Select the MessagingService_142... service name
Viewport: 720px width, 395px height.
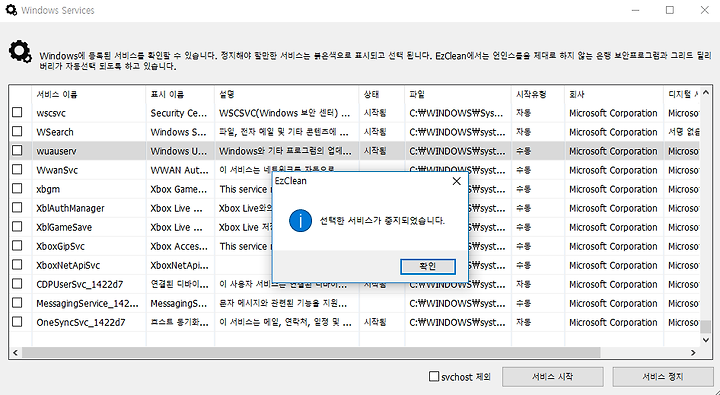[x=87, y=304]
